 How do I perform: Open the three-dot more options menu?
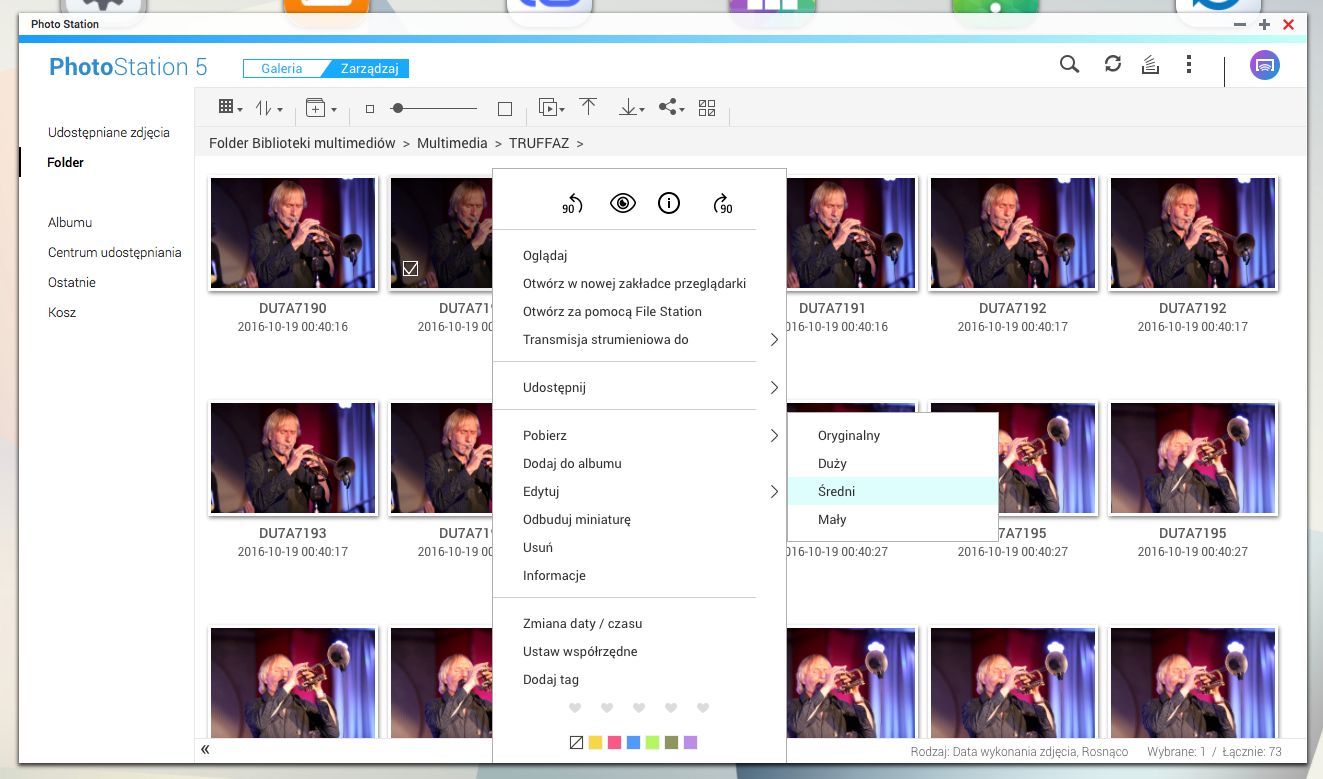click(1188, 65)
